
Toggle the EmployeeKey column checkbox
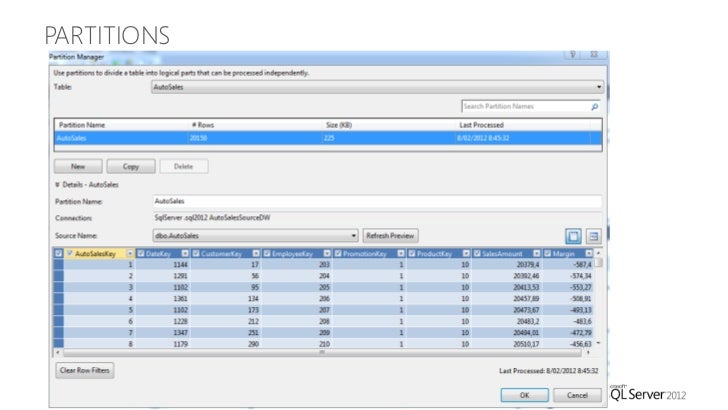267,254
